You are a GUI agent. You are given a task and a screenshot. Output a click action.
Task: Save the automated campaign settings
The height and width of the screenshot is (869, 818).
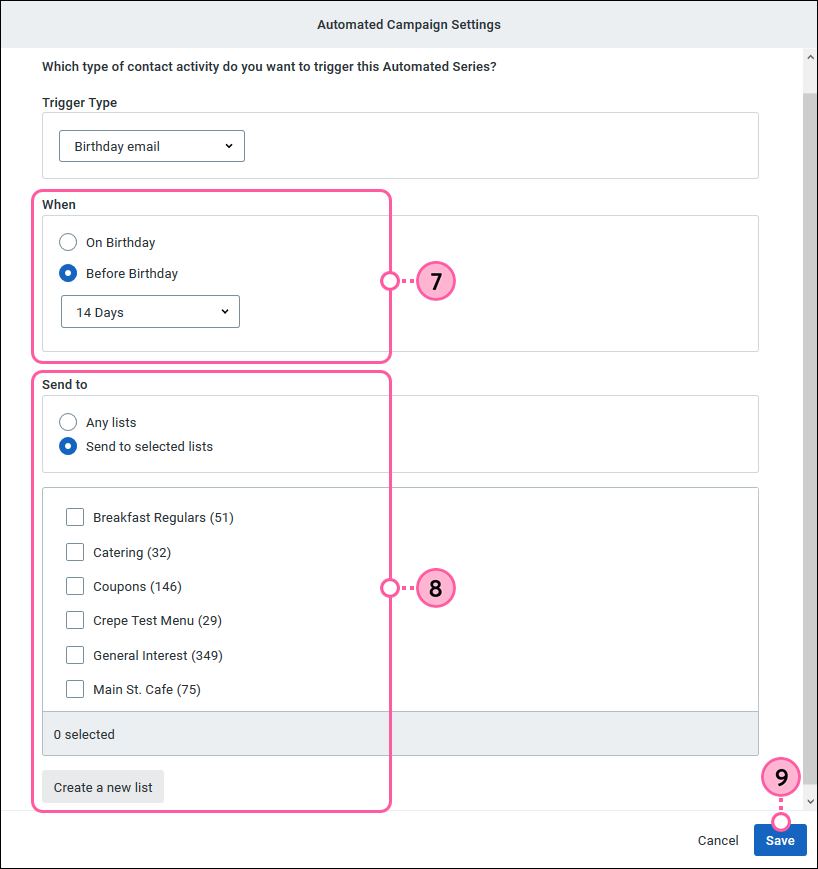[780, 840]
